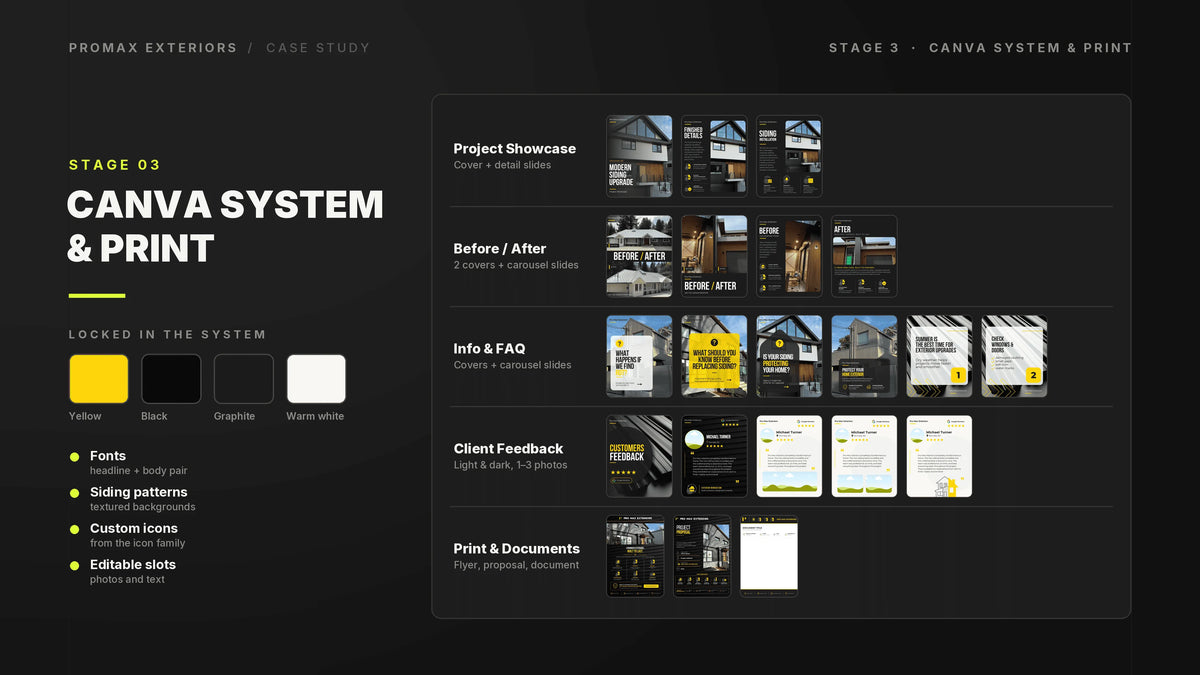1200x675 pixels.
Task: Open the Siding Installation slide thumbnail
Action: coord(789,156)
